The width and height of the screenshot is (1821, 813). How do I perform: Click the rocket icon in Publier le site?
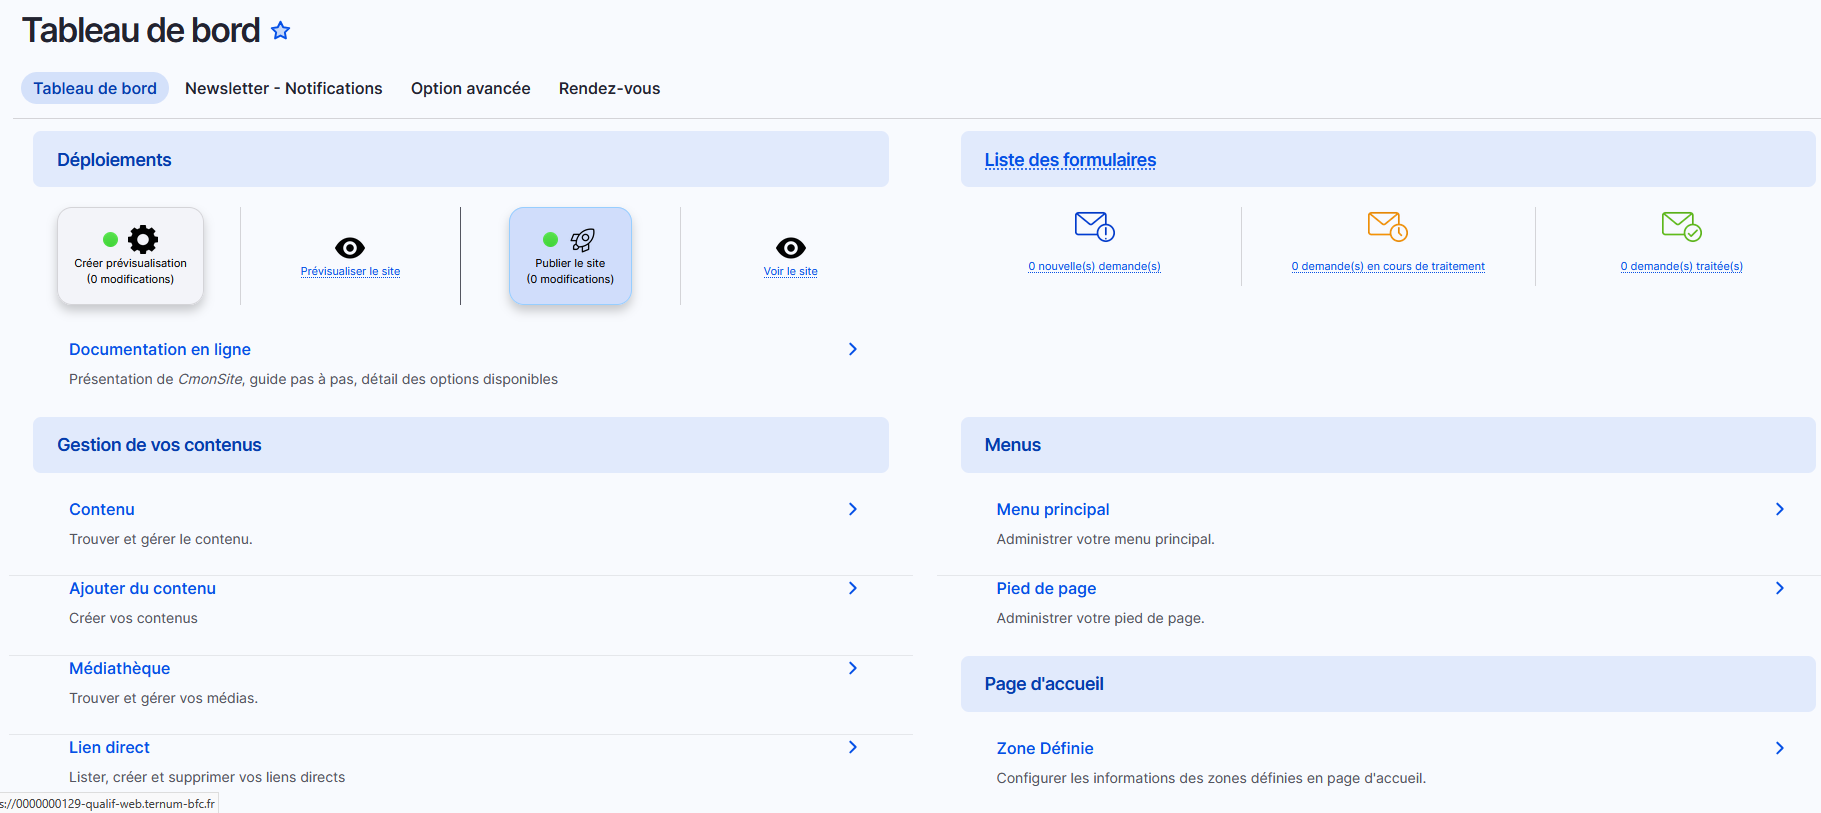tap(583, 239)
